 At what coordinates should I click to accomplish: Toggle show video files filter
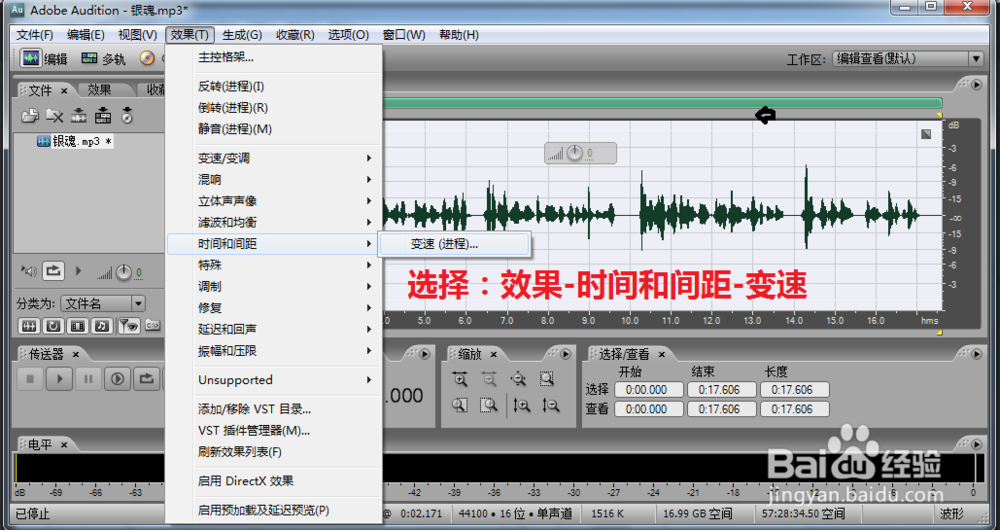coord(77,326)
